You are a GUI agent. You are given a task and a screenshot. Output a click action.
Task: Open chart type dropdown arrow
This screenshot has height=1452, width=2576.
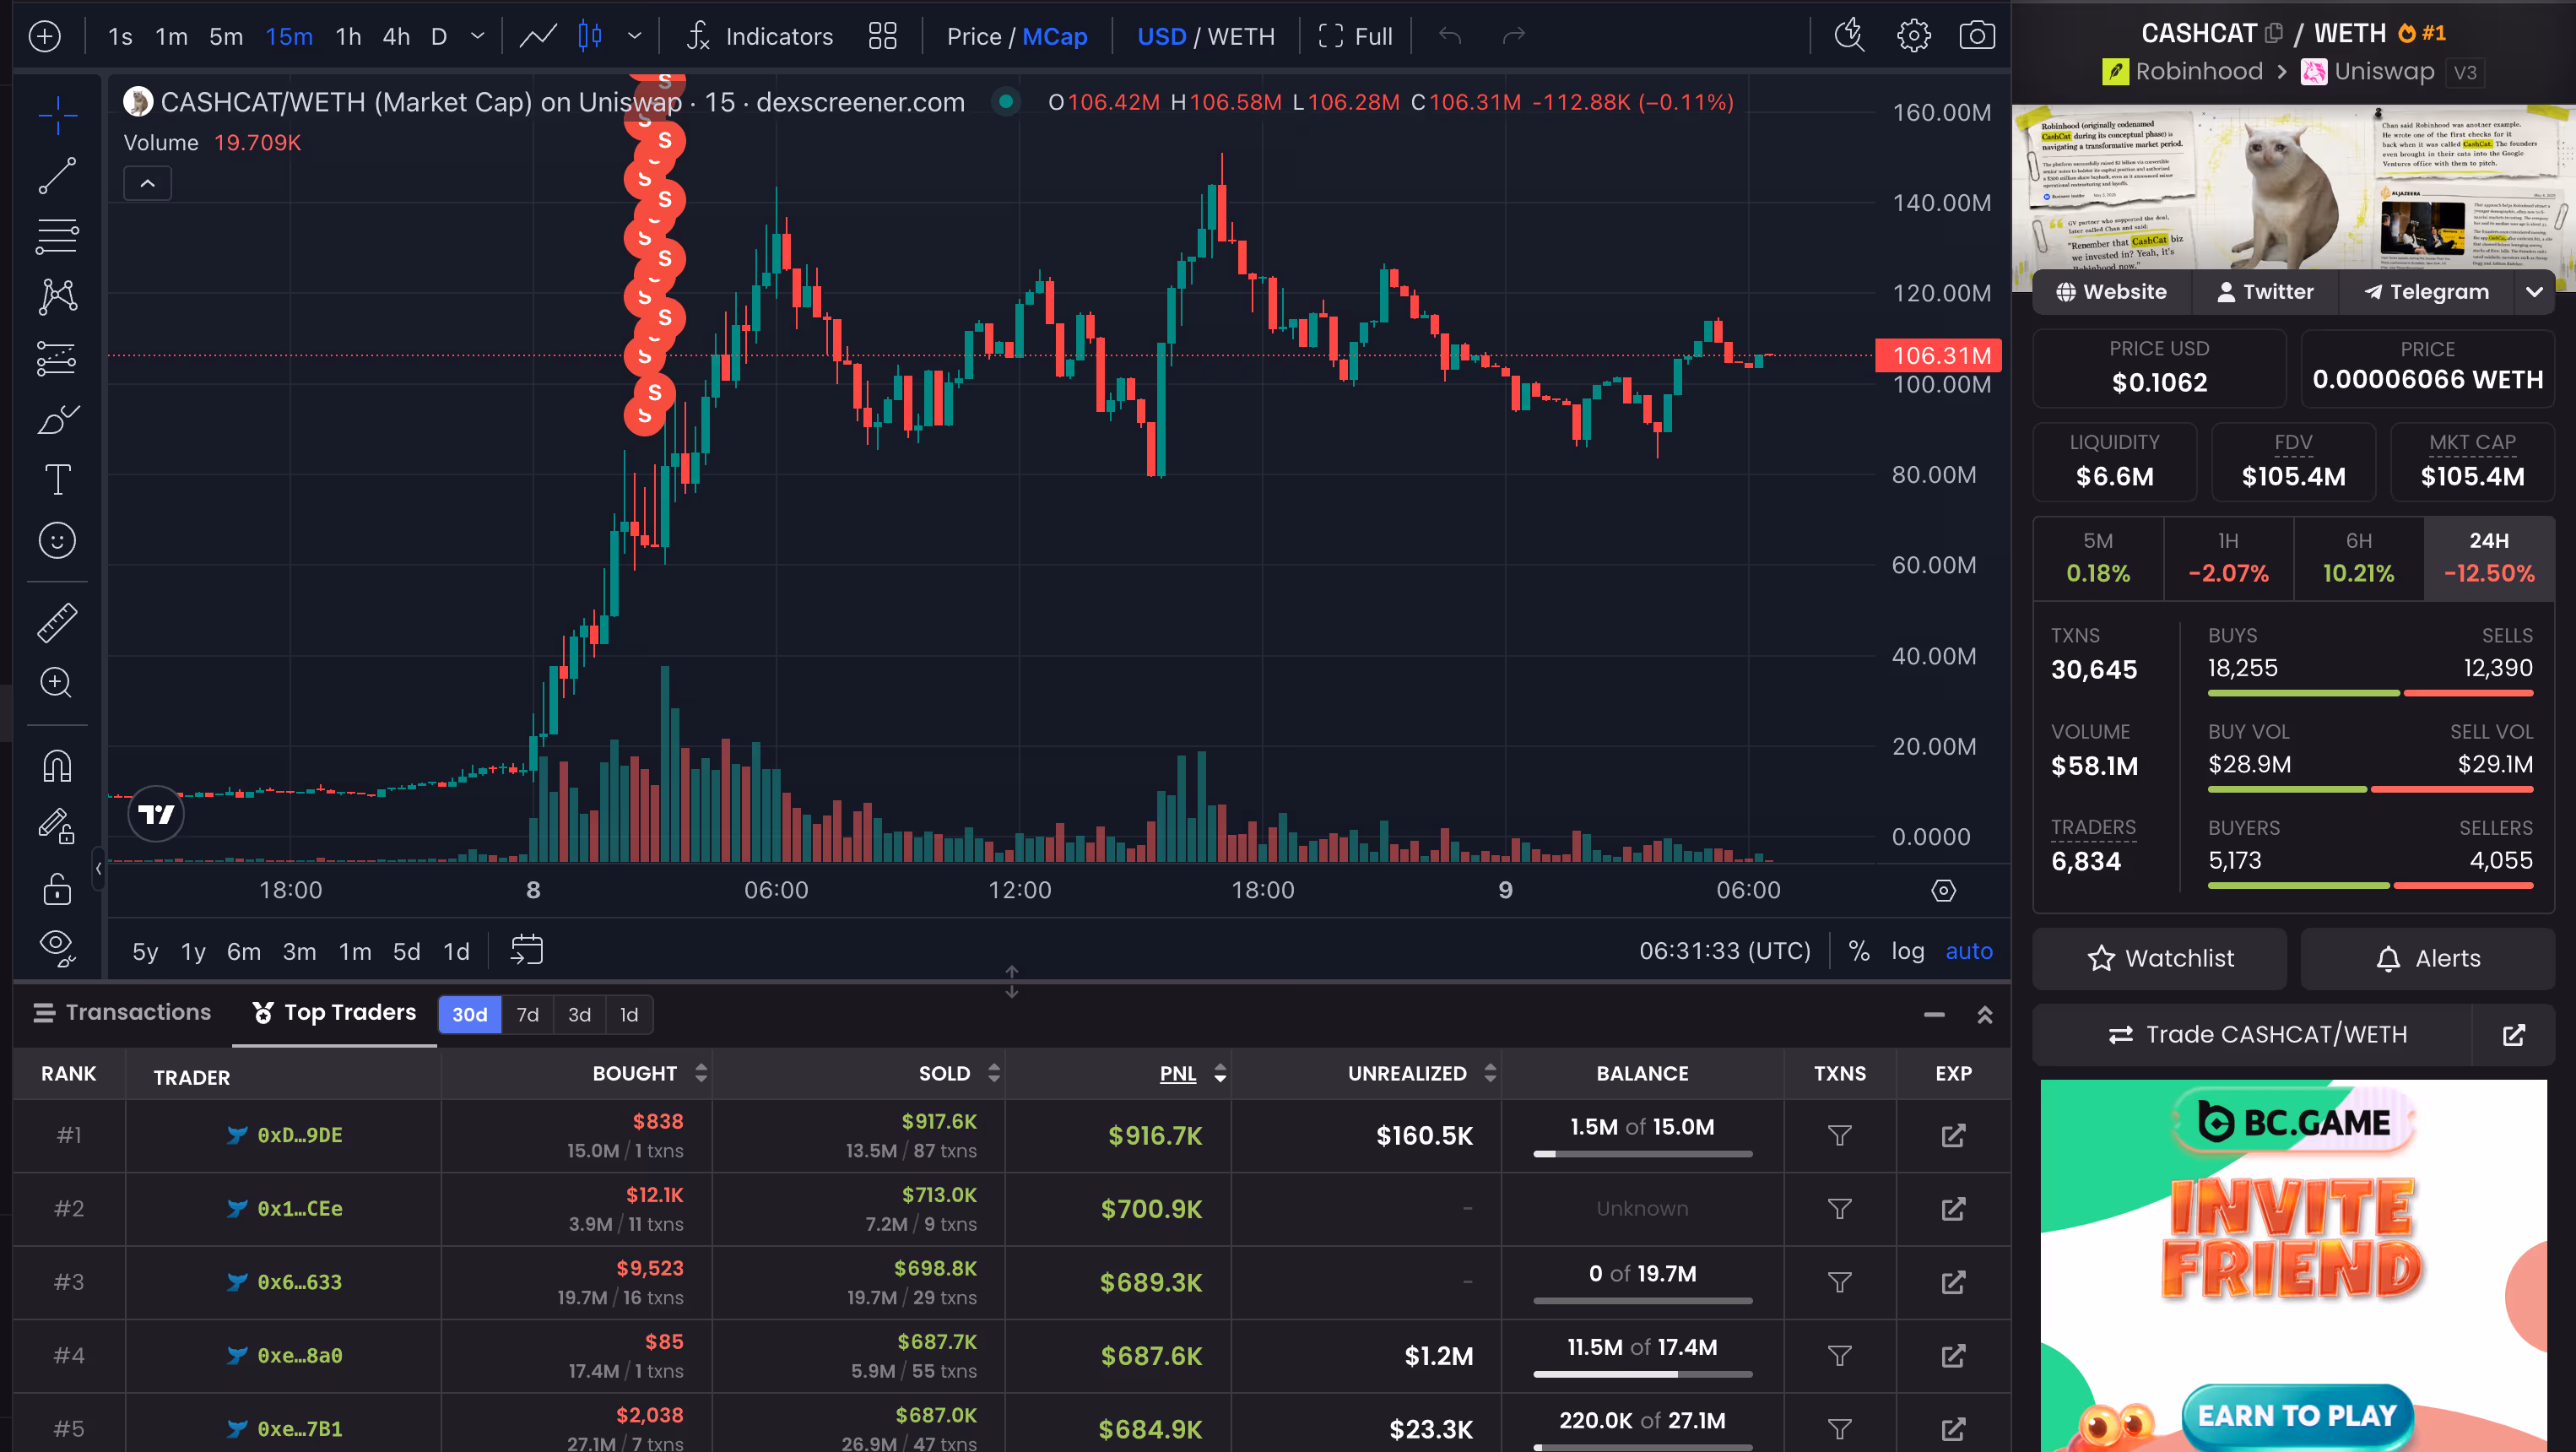point(634,36)
